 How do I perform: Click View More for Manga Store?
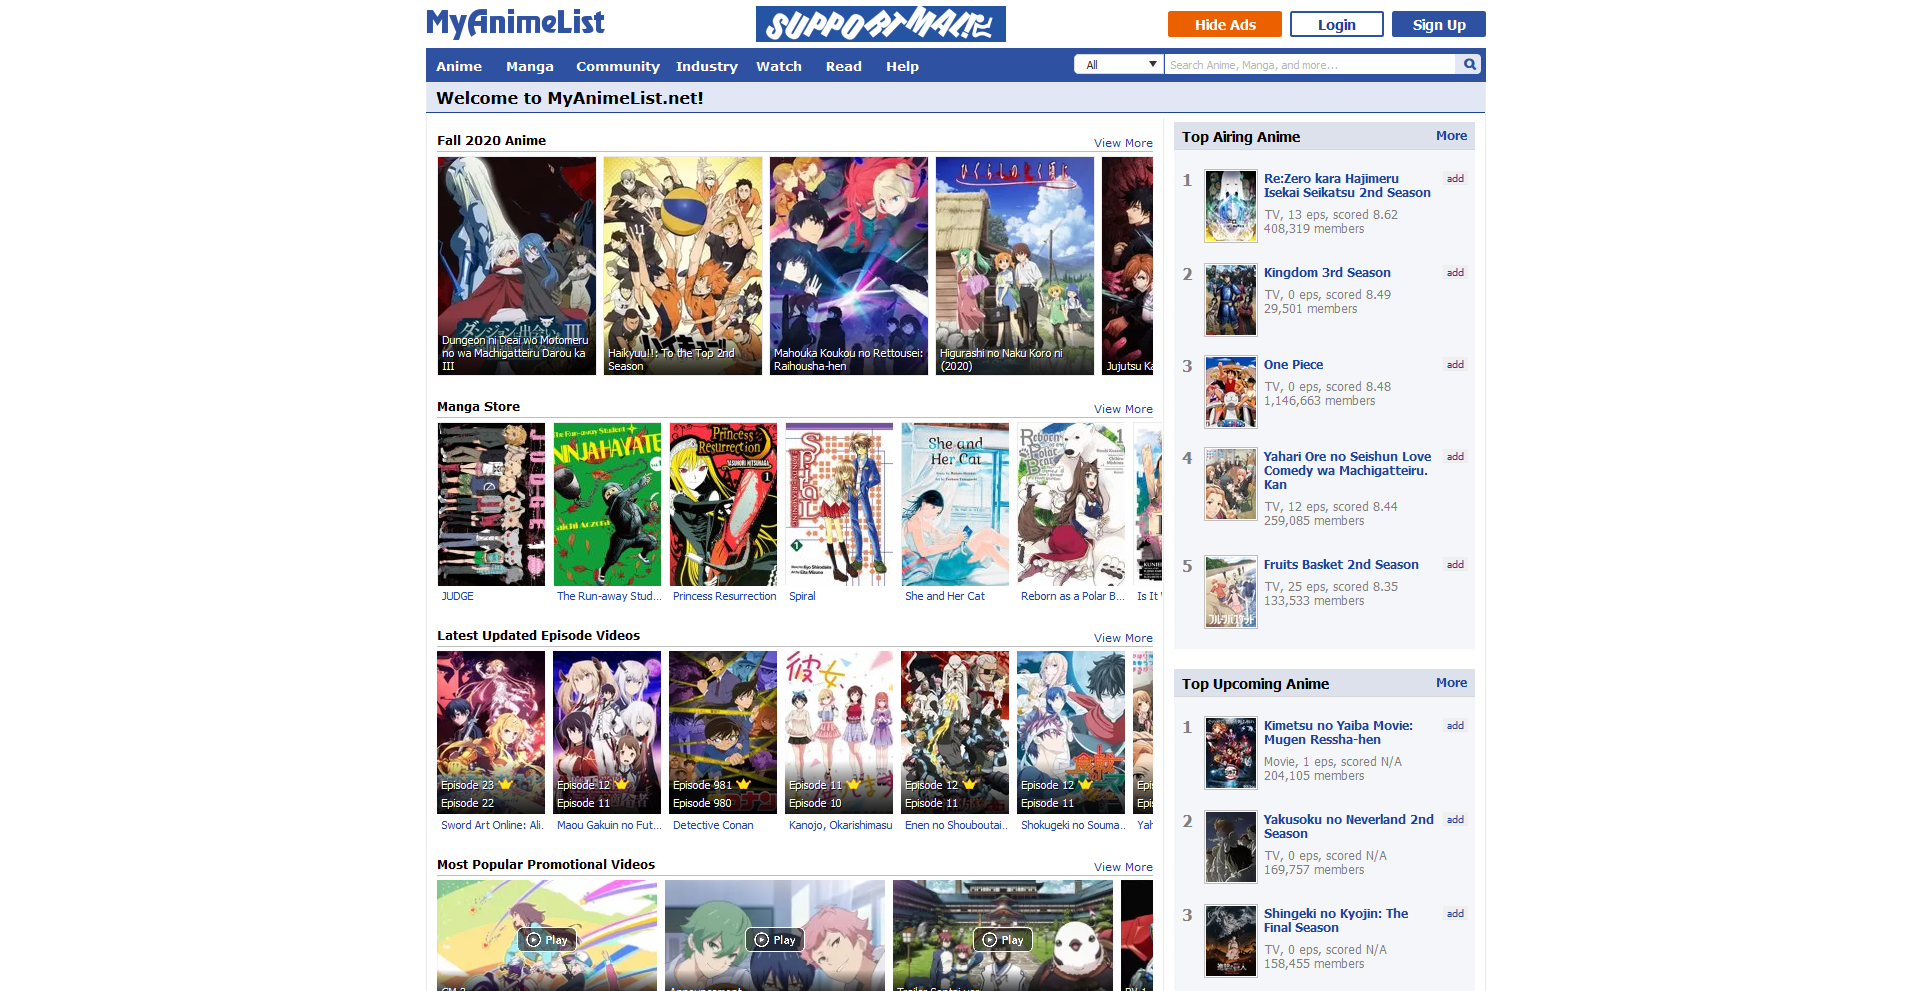pyautogui.click(x=1123, y=409)
